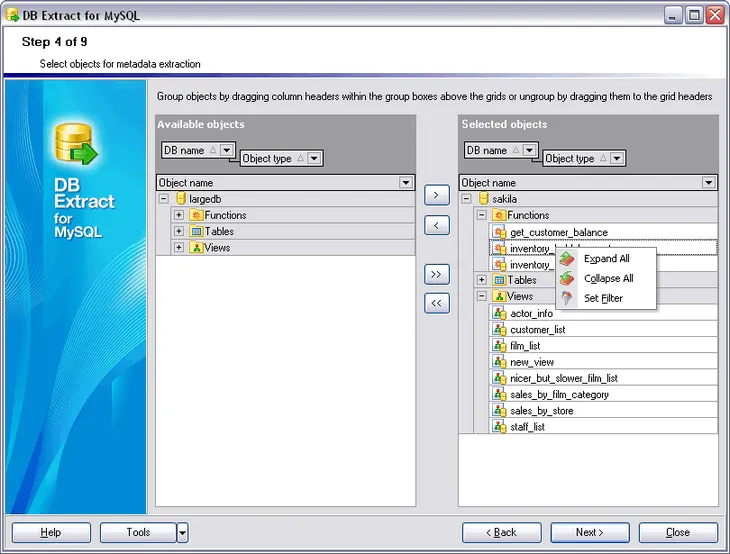
Task: Move selected object back to Available (<)
Action: (437, 225)
